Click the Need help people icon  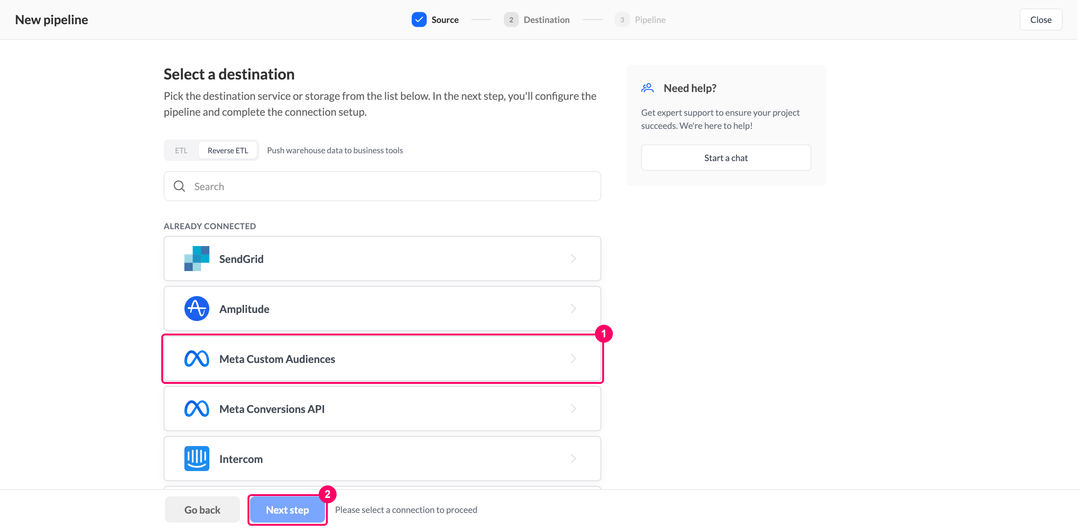(x=647, y=88)
